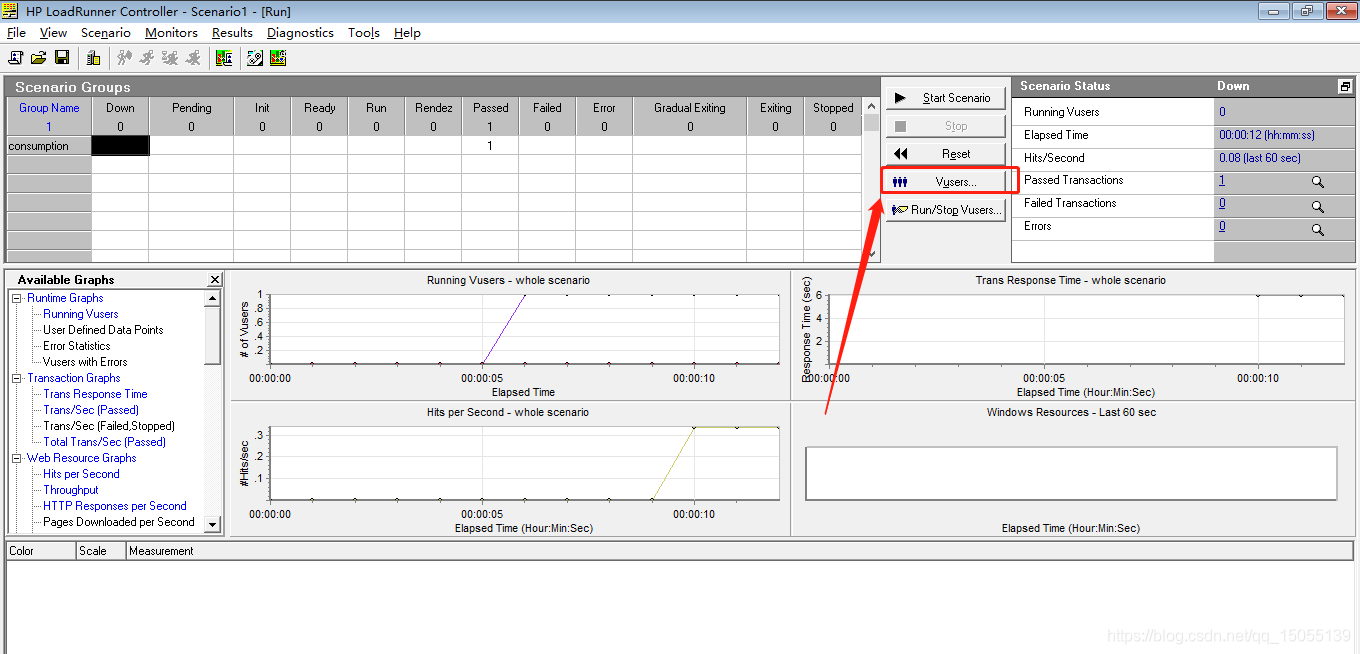
Task: Click the Errors count link
Action: pyautogui.click(x=1222, y=226)
